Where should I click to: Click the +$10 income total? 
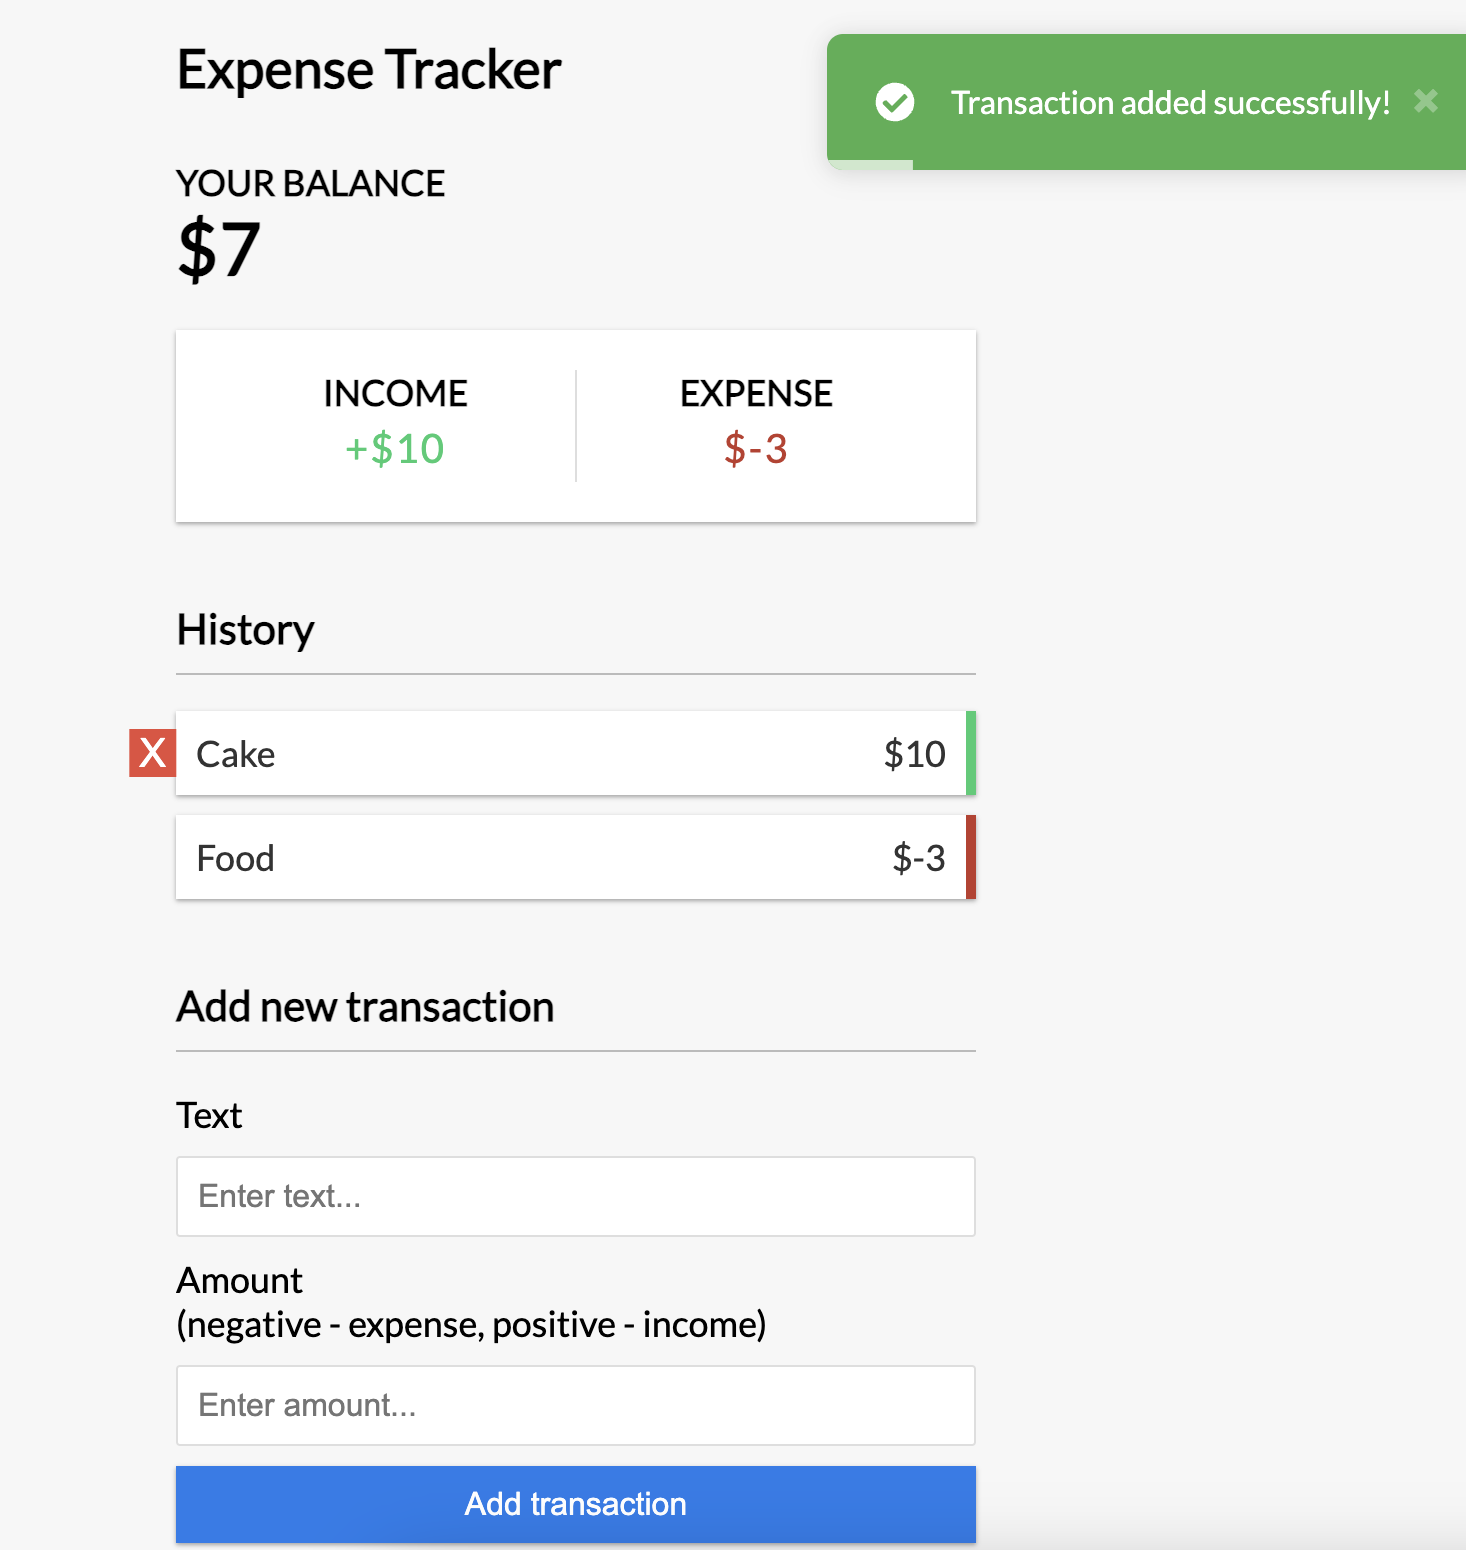[395, 449]
